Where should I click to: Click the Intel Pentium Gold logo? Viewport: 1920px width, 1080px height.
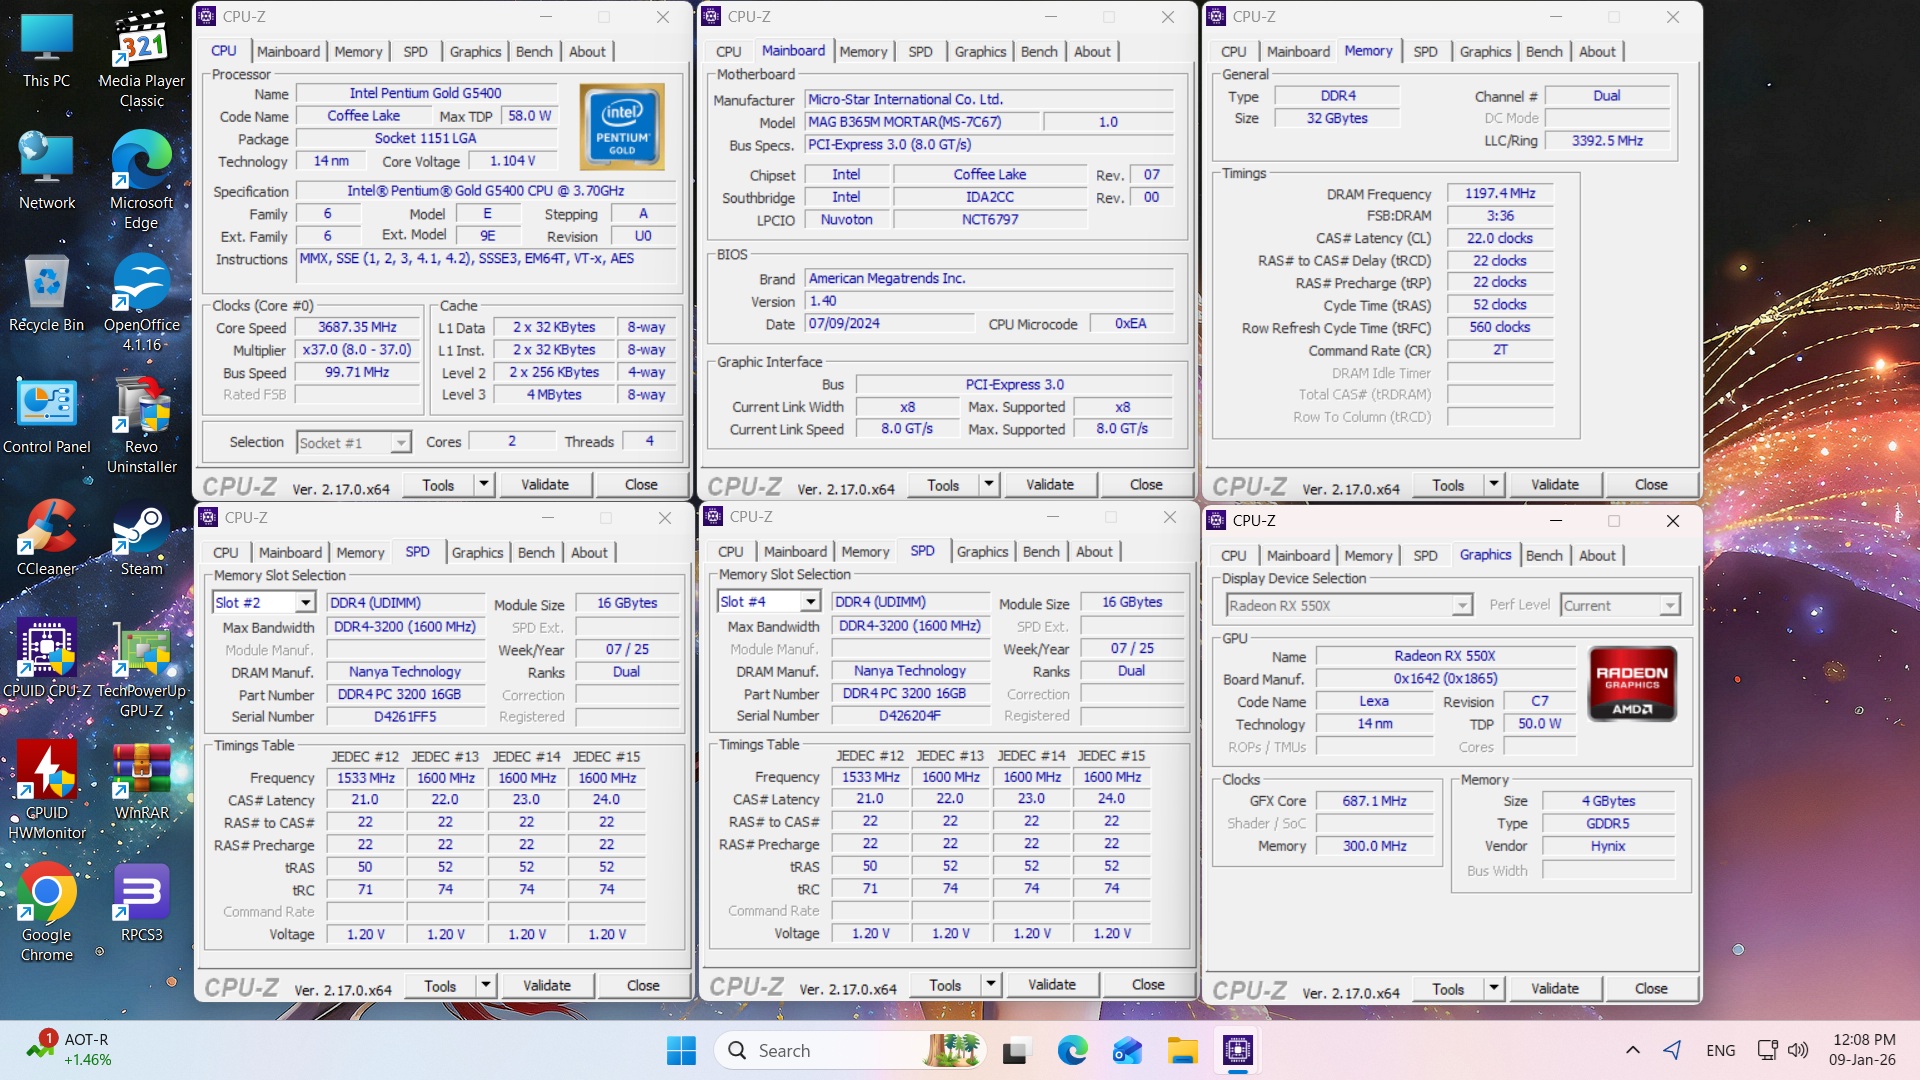[622, 127]
